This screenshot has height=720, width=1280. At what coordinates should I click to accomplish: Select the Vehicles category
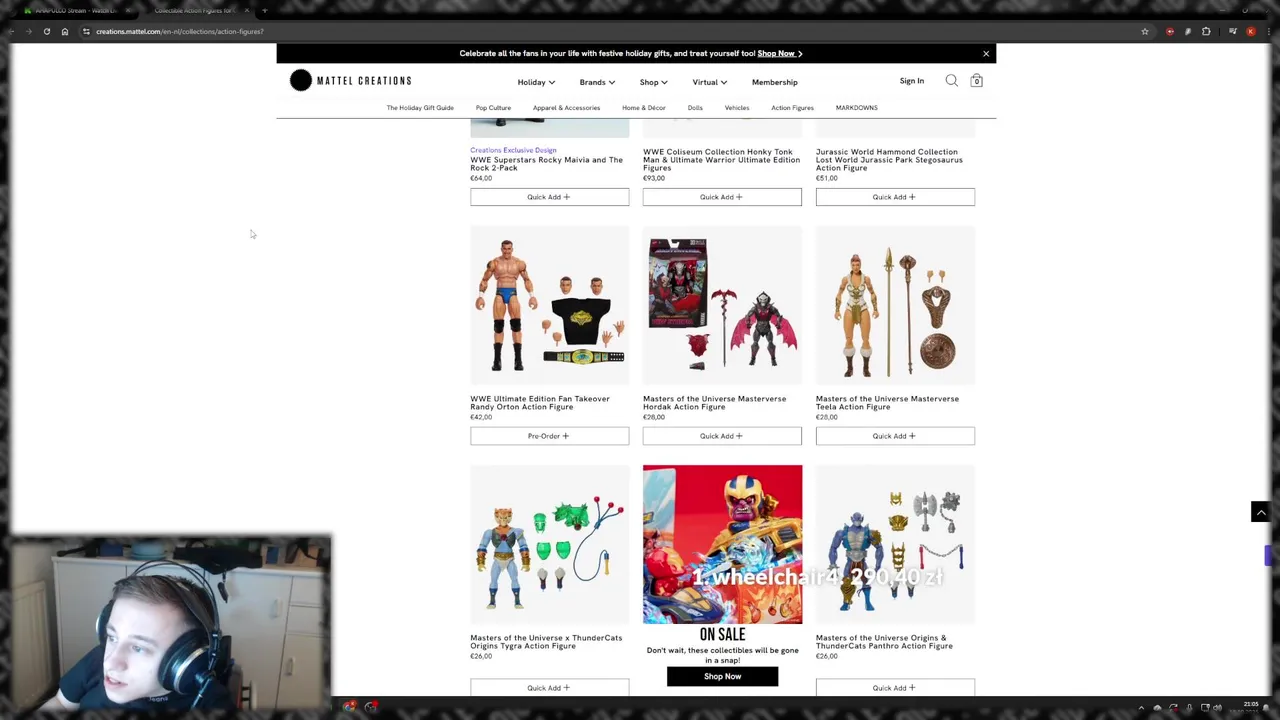tap(737, 108)
